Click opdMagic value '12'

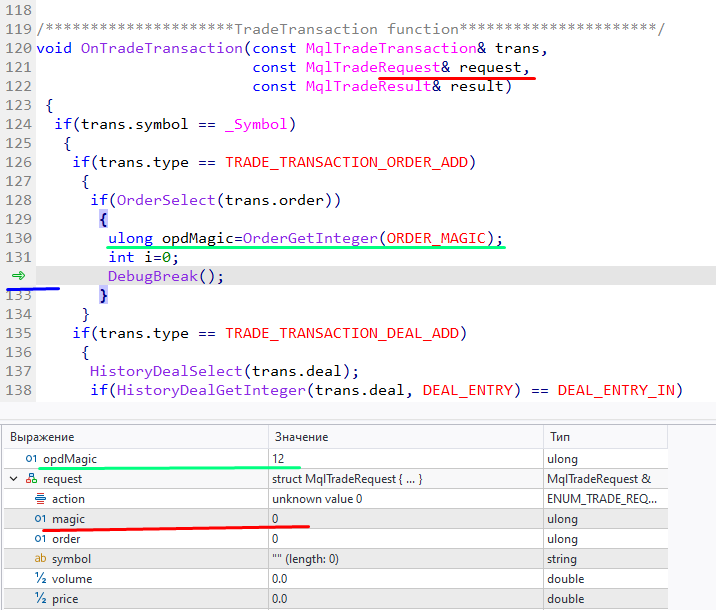tap(278, 458)
